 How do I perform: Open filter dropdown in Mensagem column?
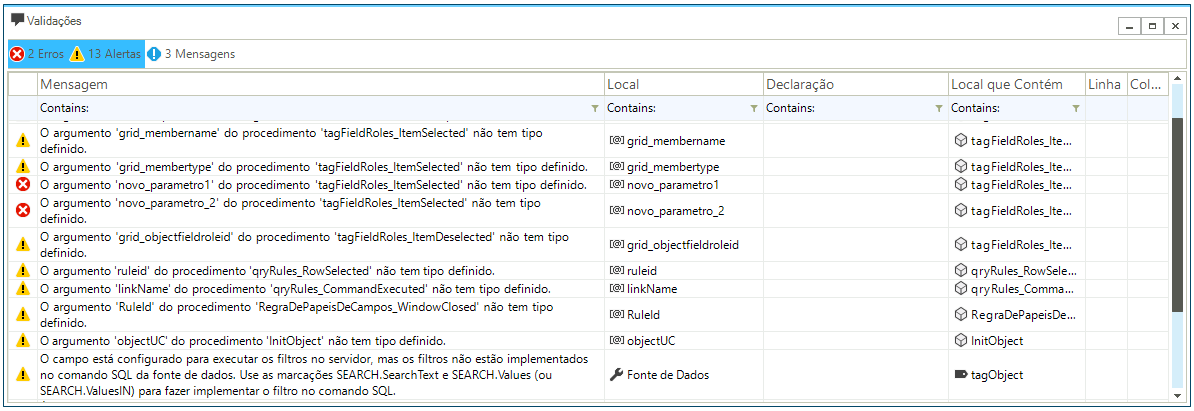(595, 108)
